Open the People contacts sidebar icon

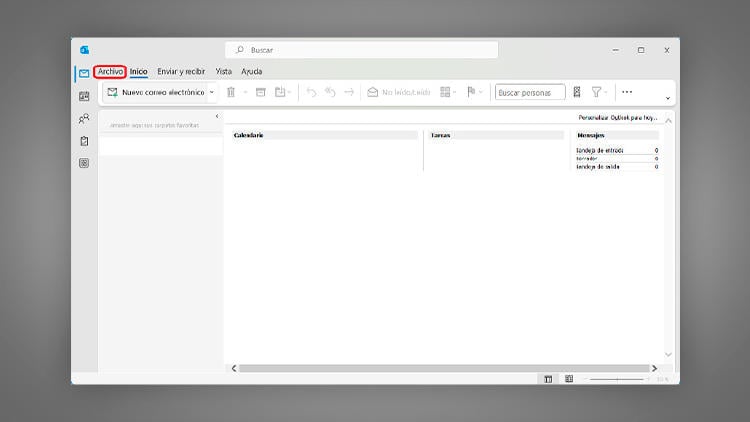(x=84, y=118)
